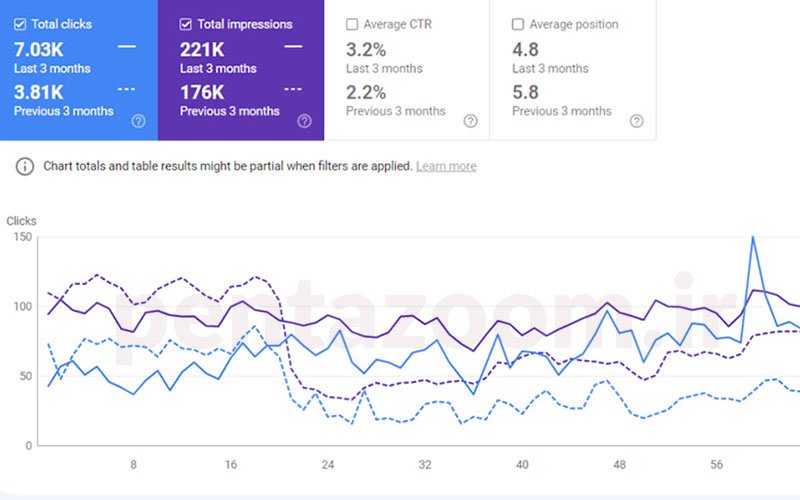Click the 32 label on the x-axis
Screen dimensions: 800x500
tap(425, 465)
